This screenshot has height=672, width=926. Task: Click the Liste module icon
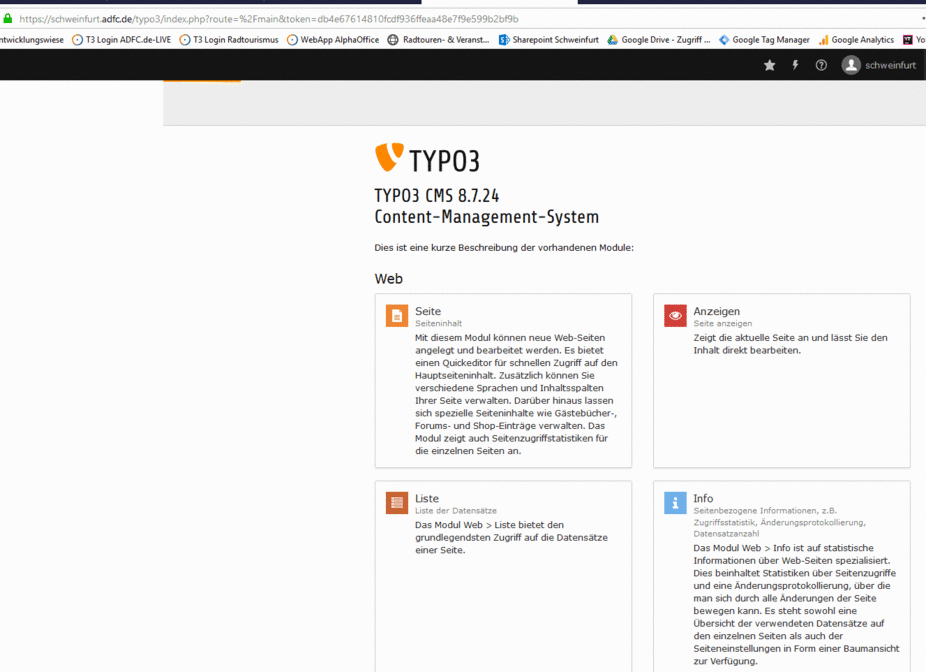click(397, 503)
